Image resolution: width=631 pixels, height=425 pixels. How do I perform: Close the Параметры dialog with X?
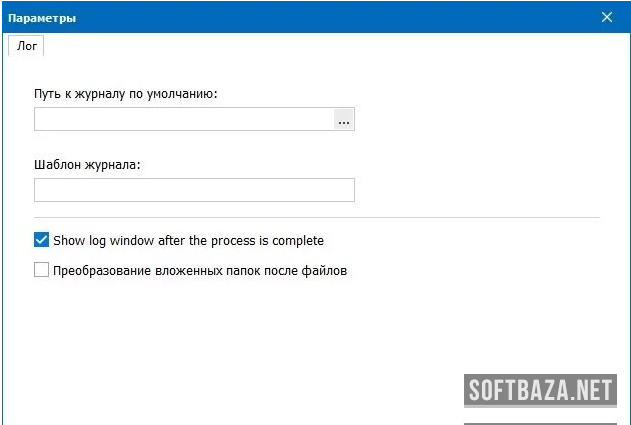pos(607,17)
